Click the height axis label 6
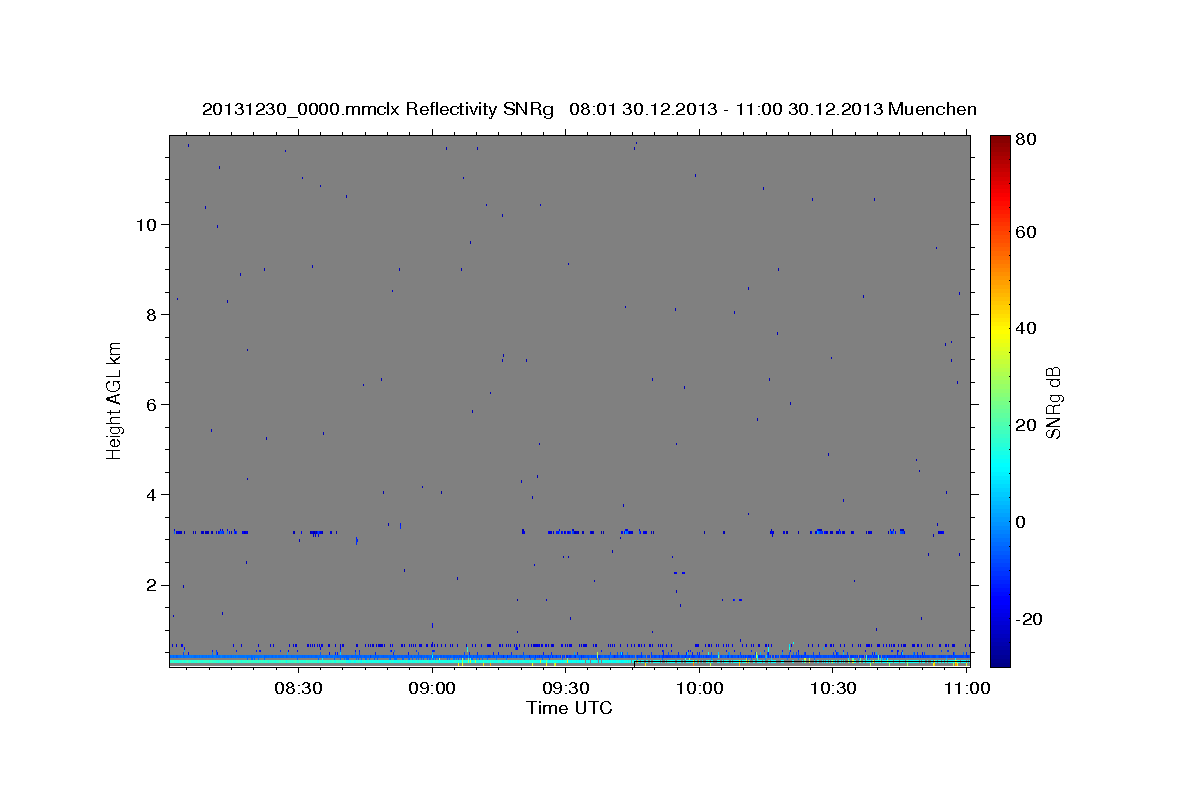 click(149, 404)
